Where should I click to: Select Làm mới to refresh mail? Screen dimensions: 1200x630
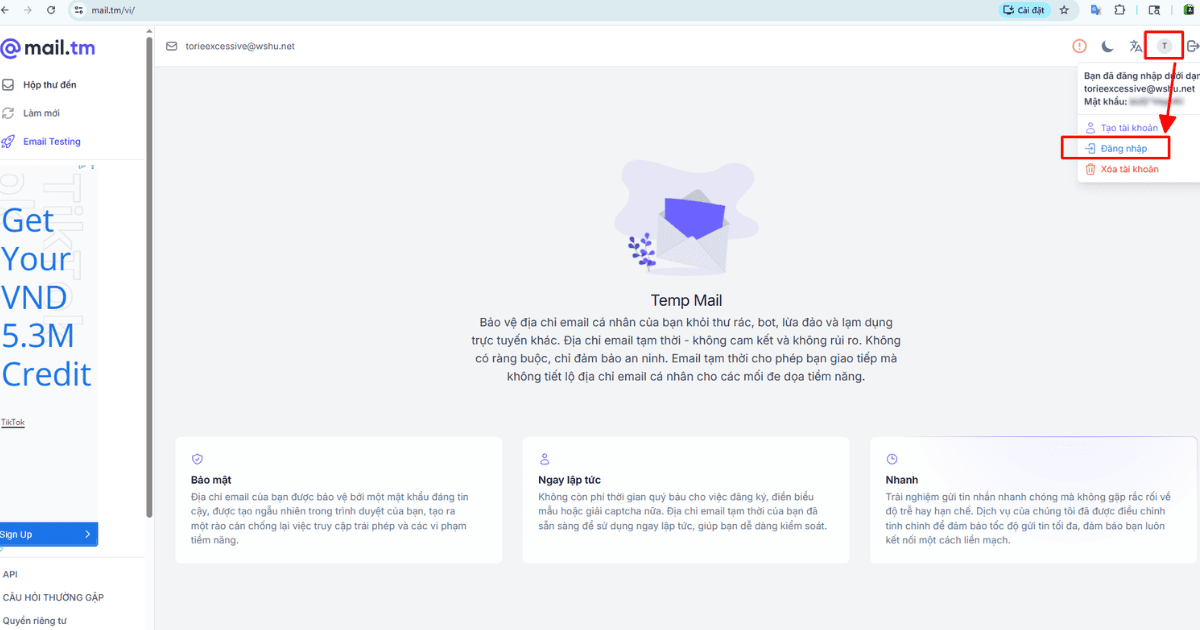click(41, 113)
